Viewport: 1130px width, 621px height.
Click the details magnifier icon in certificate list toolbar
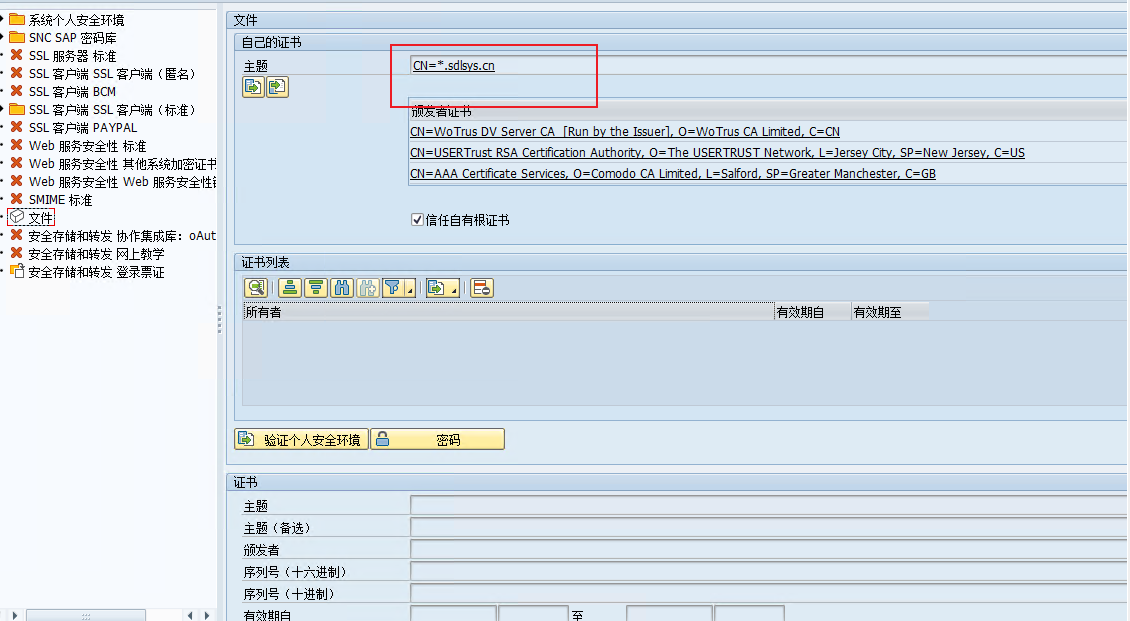256,288
